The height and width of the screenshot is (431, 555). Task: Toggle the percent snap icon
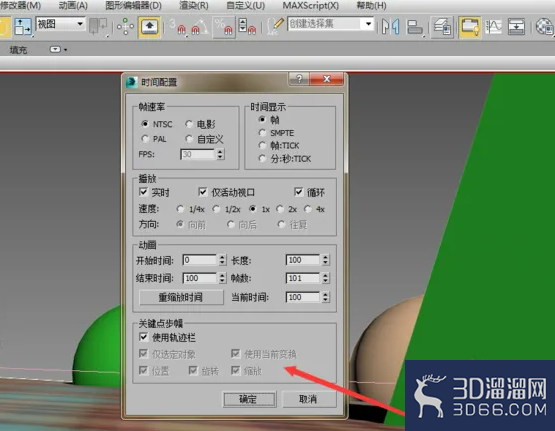[x=224, y=27]
